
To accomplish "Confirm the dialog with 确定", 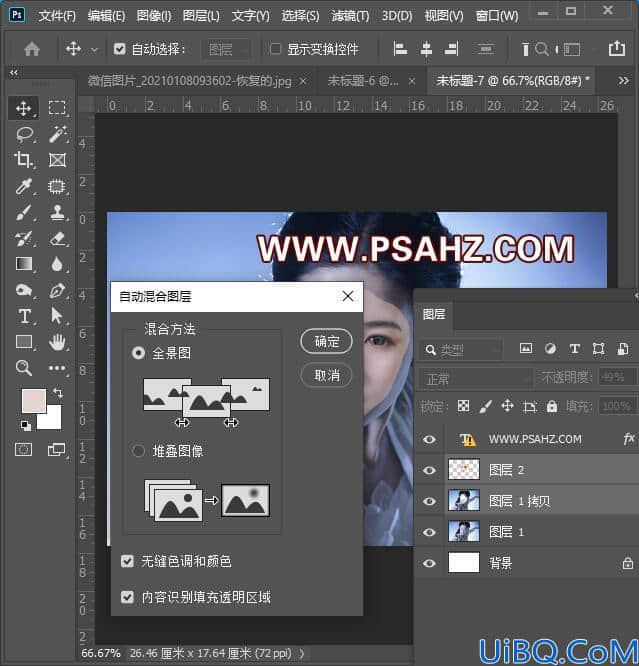I will coord(326,341).
